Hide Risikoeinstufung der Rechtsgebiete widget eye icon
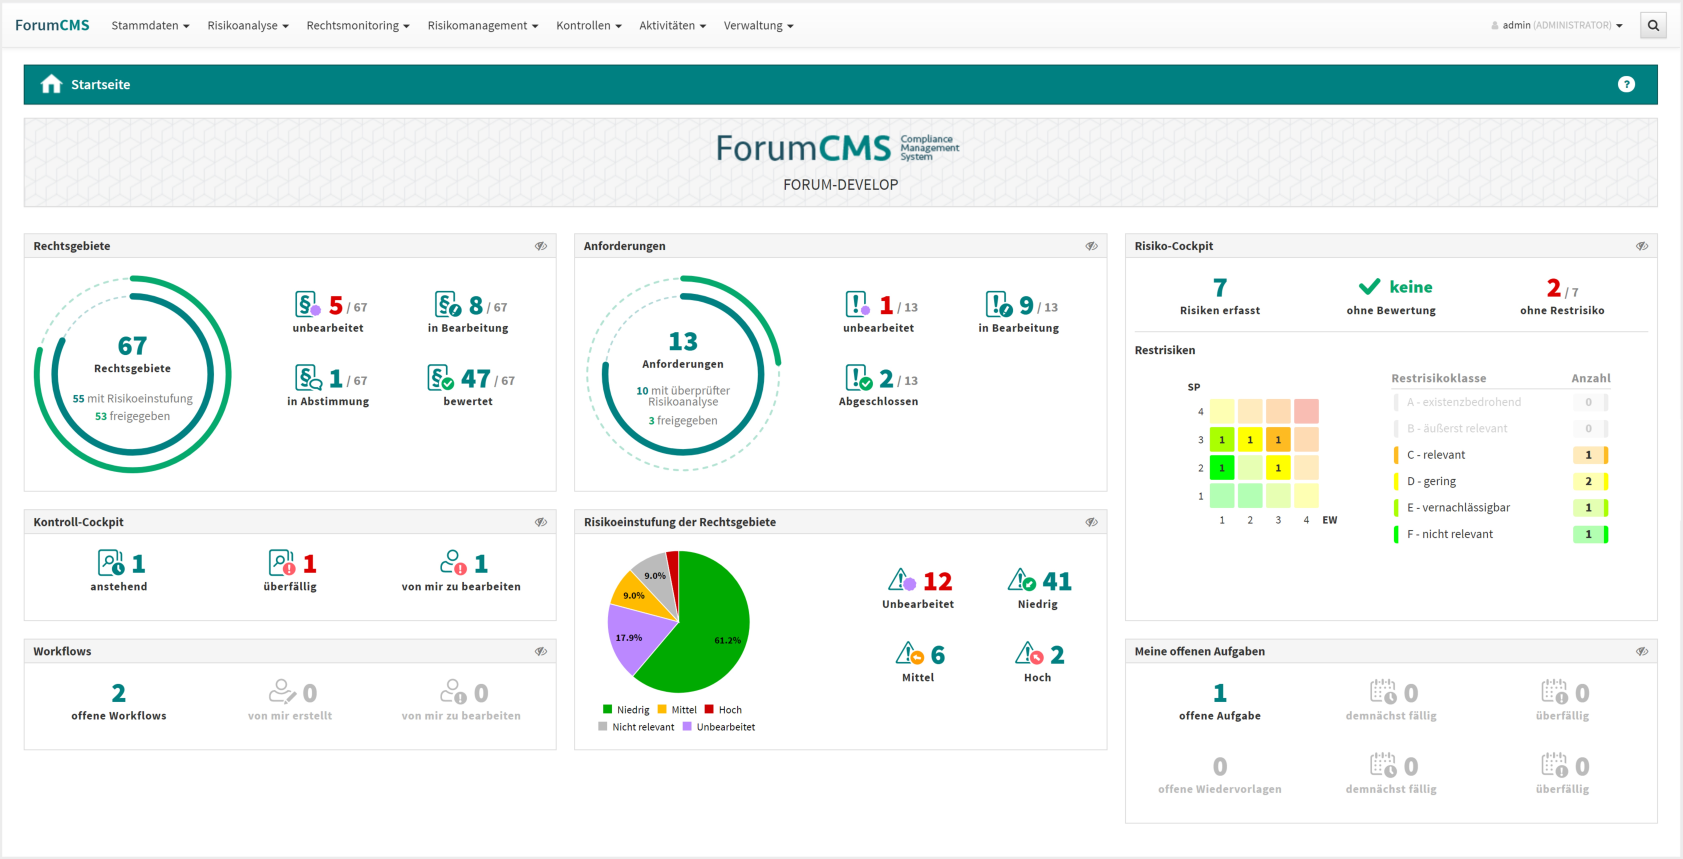This screenshot has width=1683, height=859. click(1092, 522)
